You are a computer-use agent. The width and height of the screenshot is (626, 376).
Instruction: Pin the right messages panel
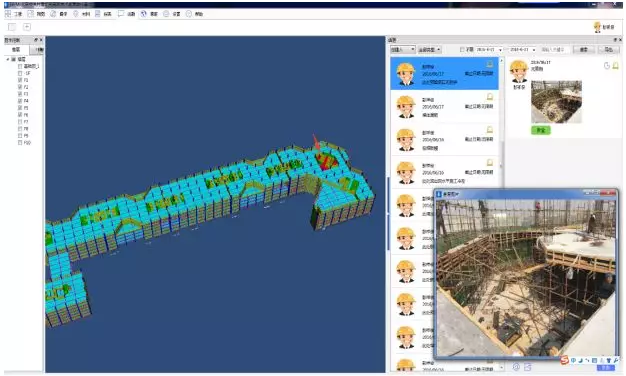click(615, 40)
